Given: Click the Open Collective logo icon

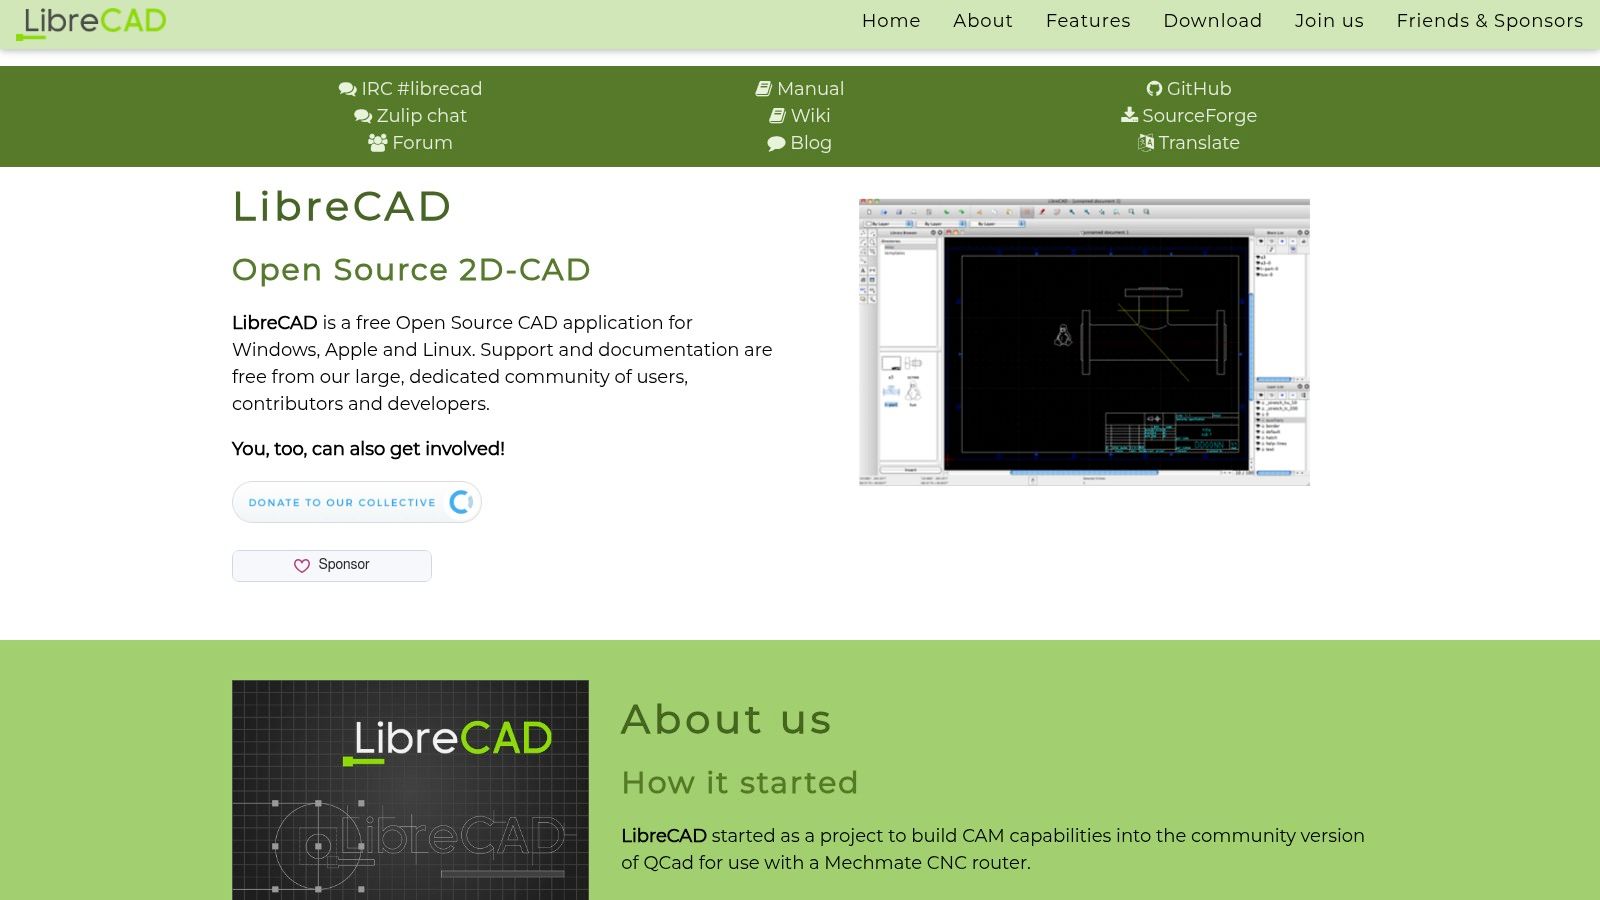Looking at the screenshot, I should click(461, 502).
